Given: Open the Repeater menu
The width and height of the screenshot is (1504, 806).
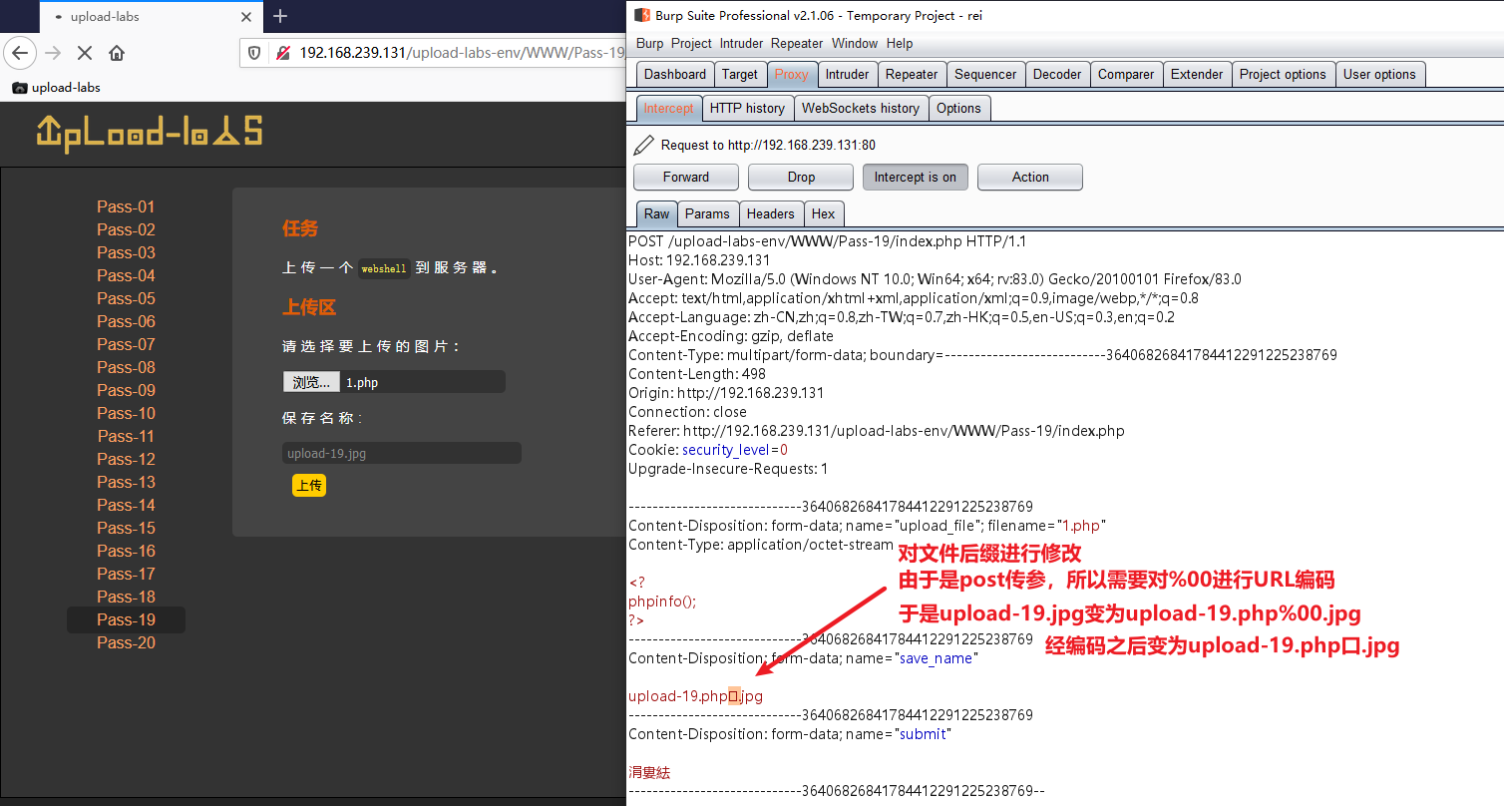Looking at the screenshot, I should [x=797, y=43].
